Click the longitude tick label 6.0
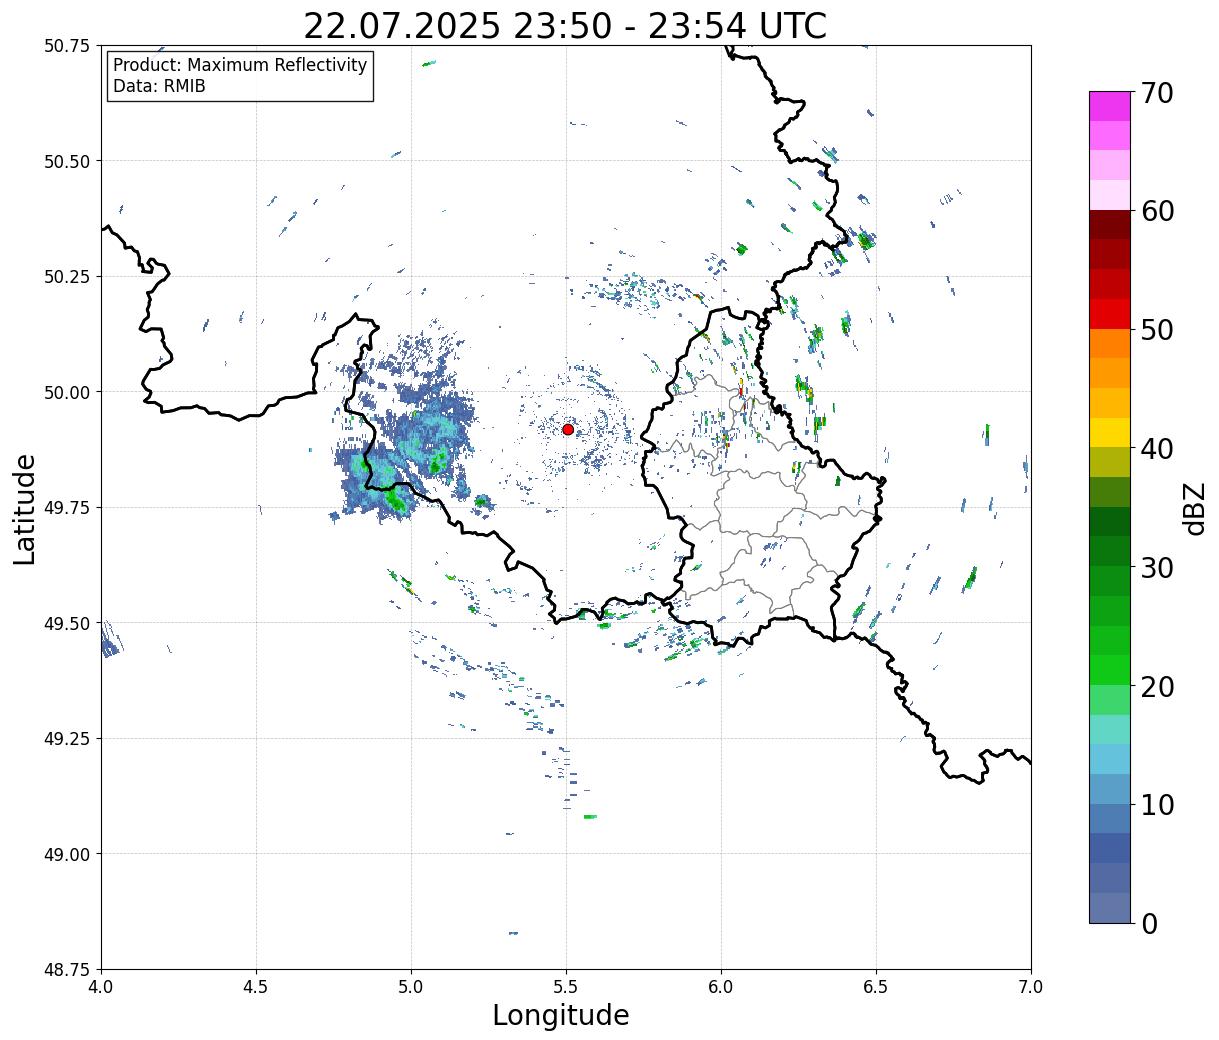Viewport: 1219px width, 1040px height. tap(721, 986)
